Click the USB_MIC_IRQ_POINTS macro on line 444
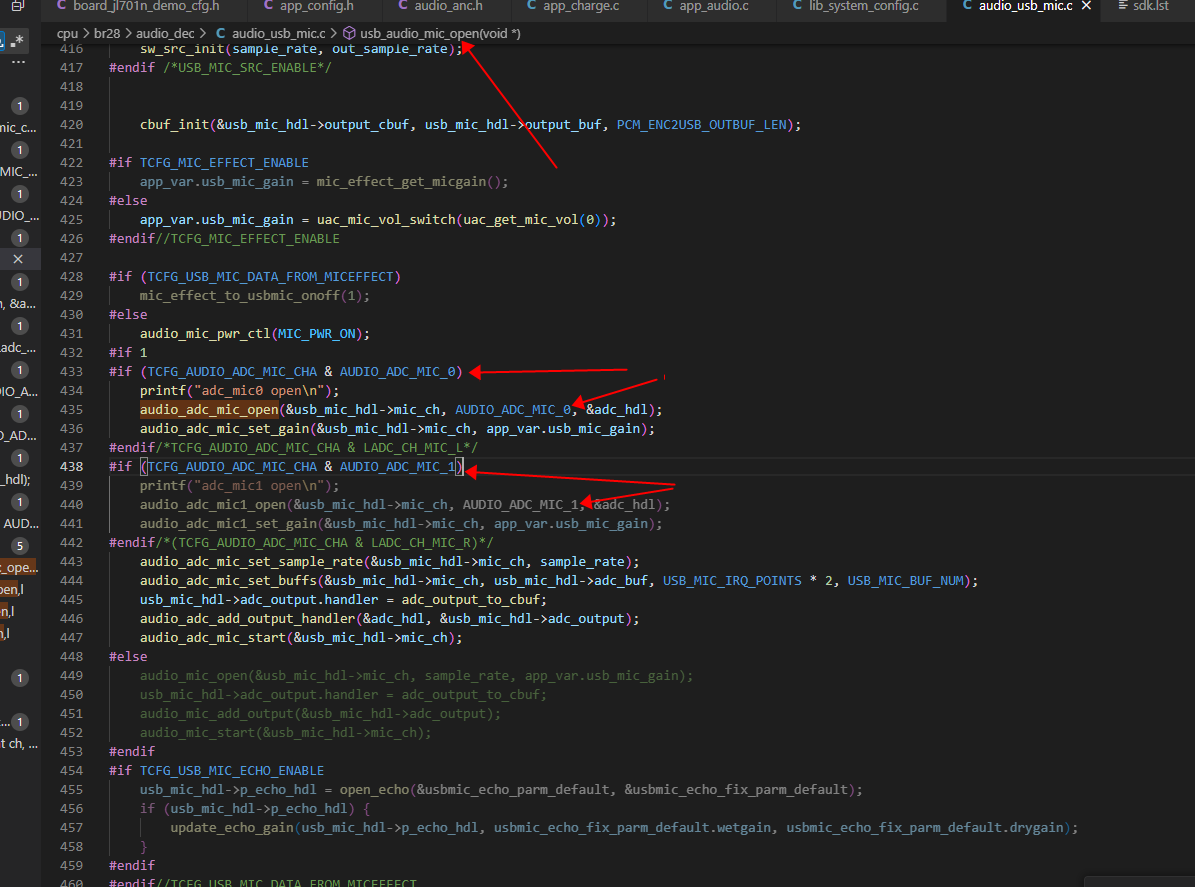The height and width of the screenshot is (887, 1195). [x=732, y=581]
